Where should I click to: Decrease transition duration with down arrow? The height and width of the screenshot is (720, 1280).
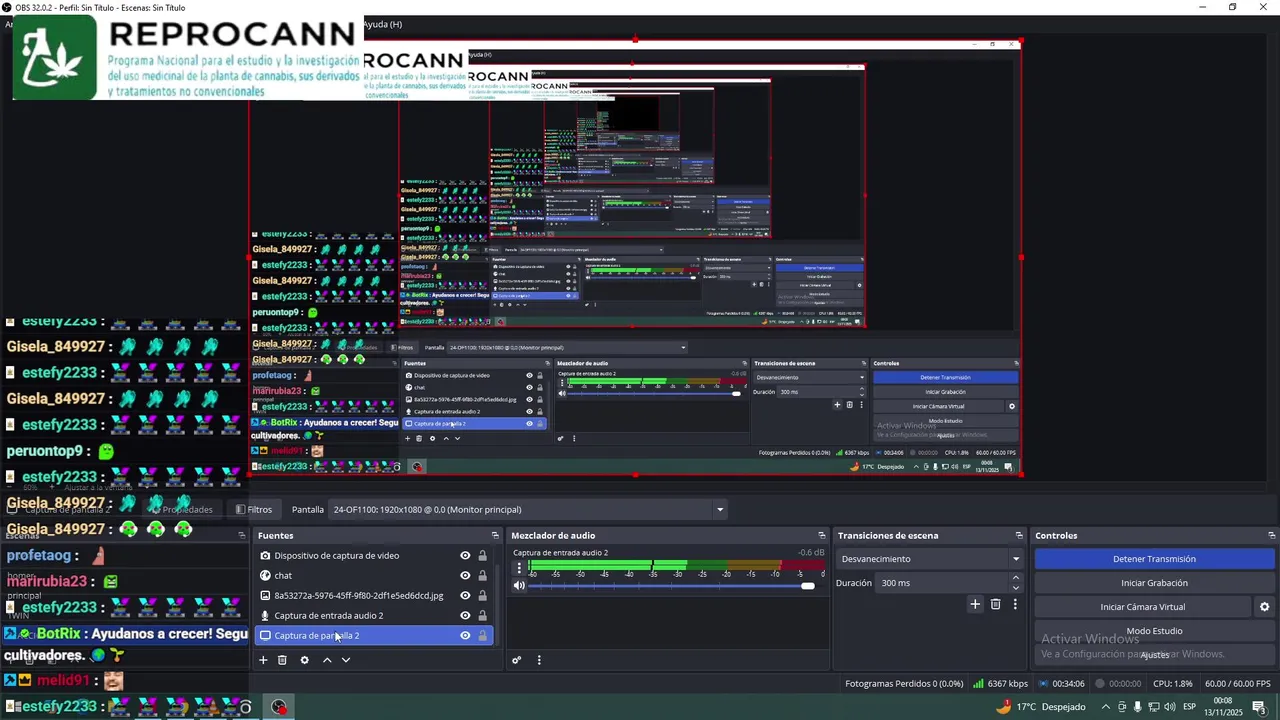tap(1016, 587)
